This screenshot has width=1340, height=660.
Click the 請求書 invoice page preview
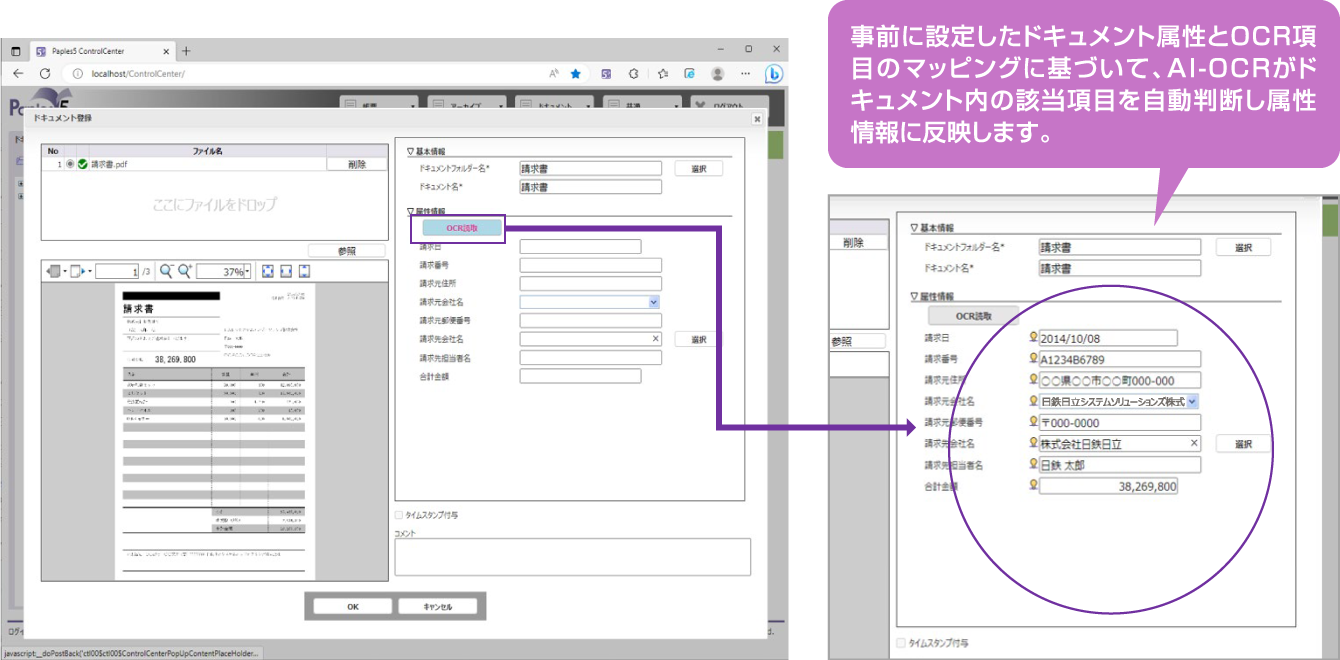point(215,431)
